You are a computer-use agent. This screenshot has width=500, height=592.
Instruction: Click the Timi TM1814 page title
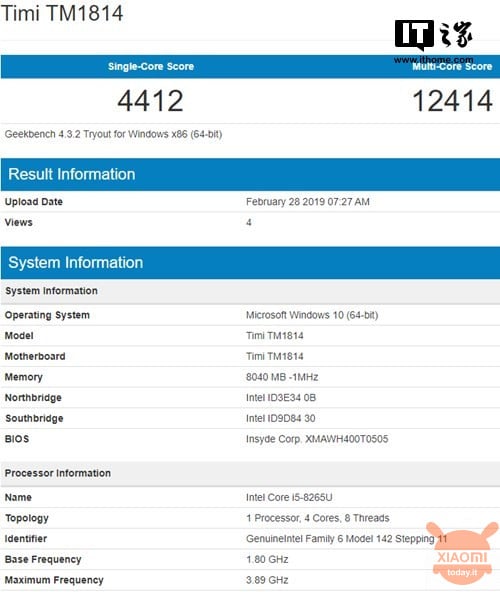[x=62, y=13]
